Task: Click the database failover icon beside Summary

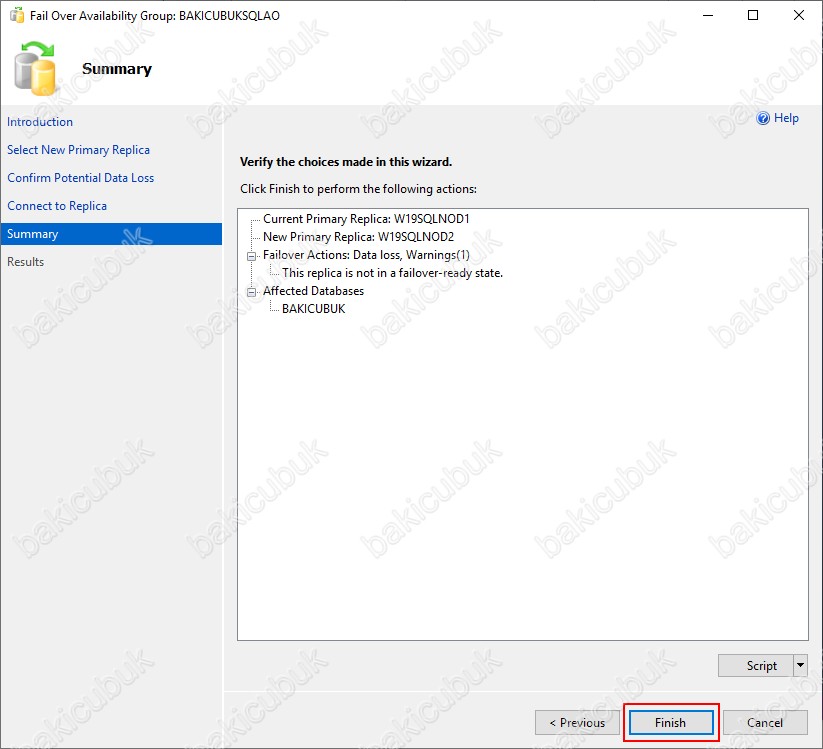Action: 35,69
